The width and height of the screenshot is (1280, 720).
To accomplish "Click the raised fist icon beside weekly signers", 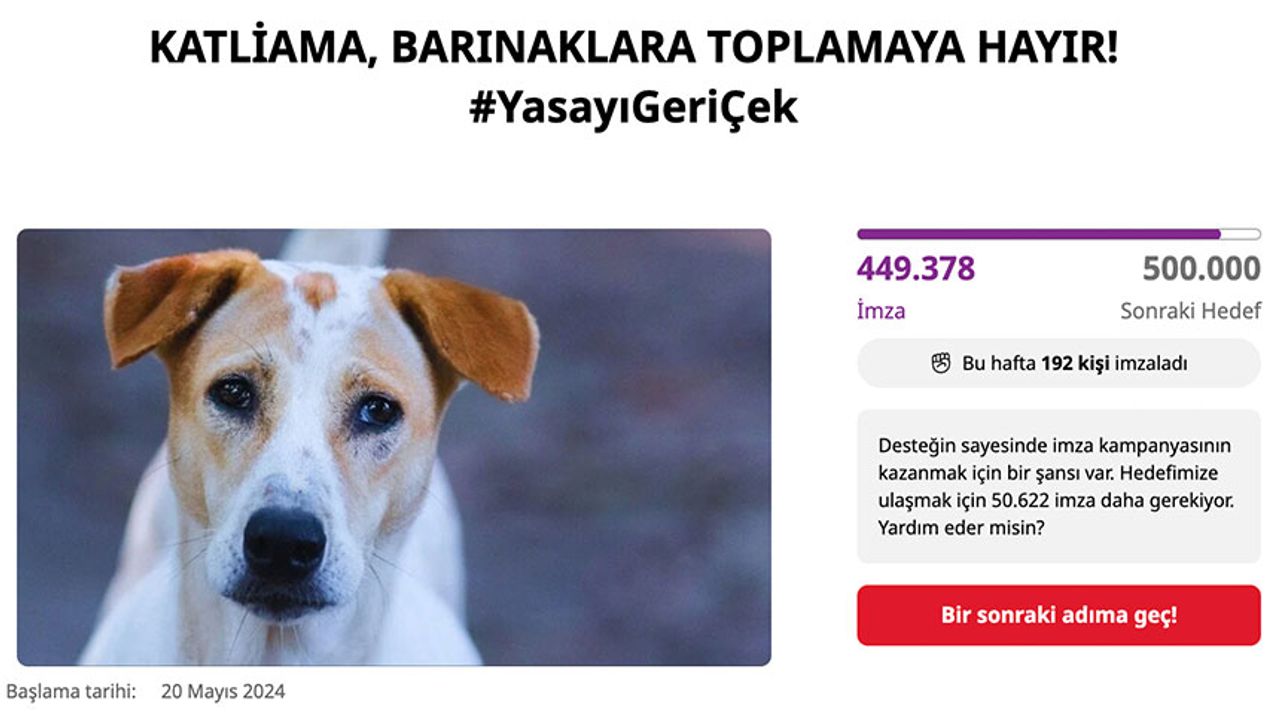I will pyautogui.click(x=940, y=363).
